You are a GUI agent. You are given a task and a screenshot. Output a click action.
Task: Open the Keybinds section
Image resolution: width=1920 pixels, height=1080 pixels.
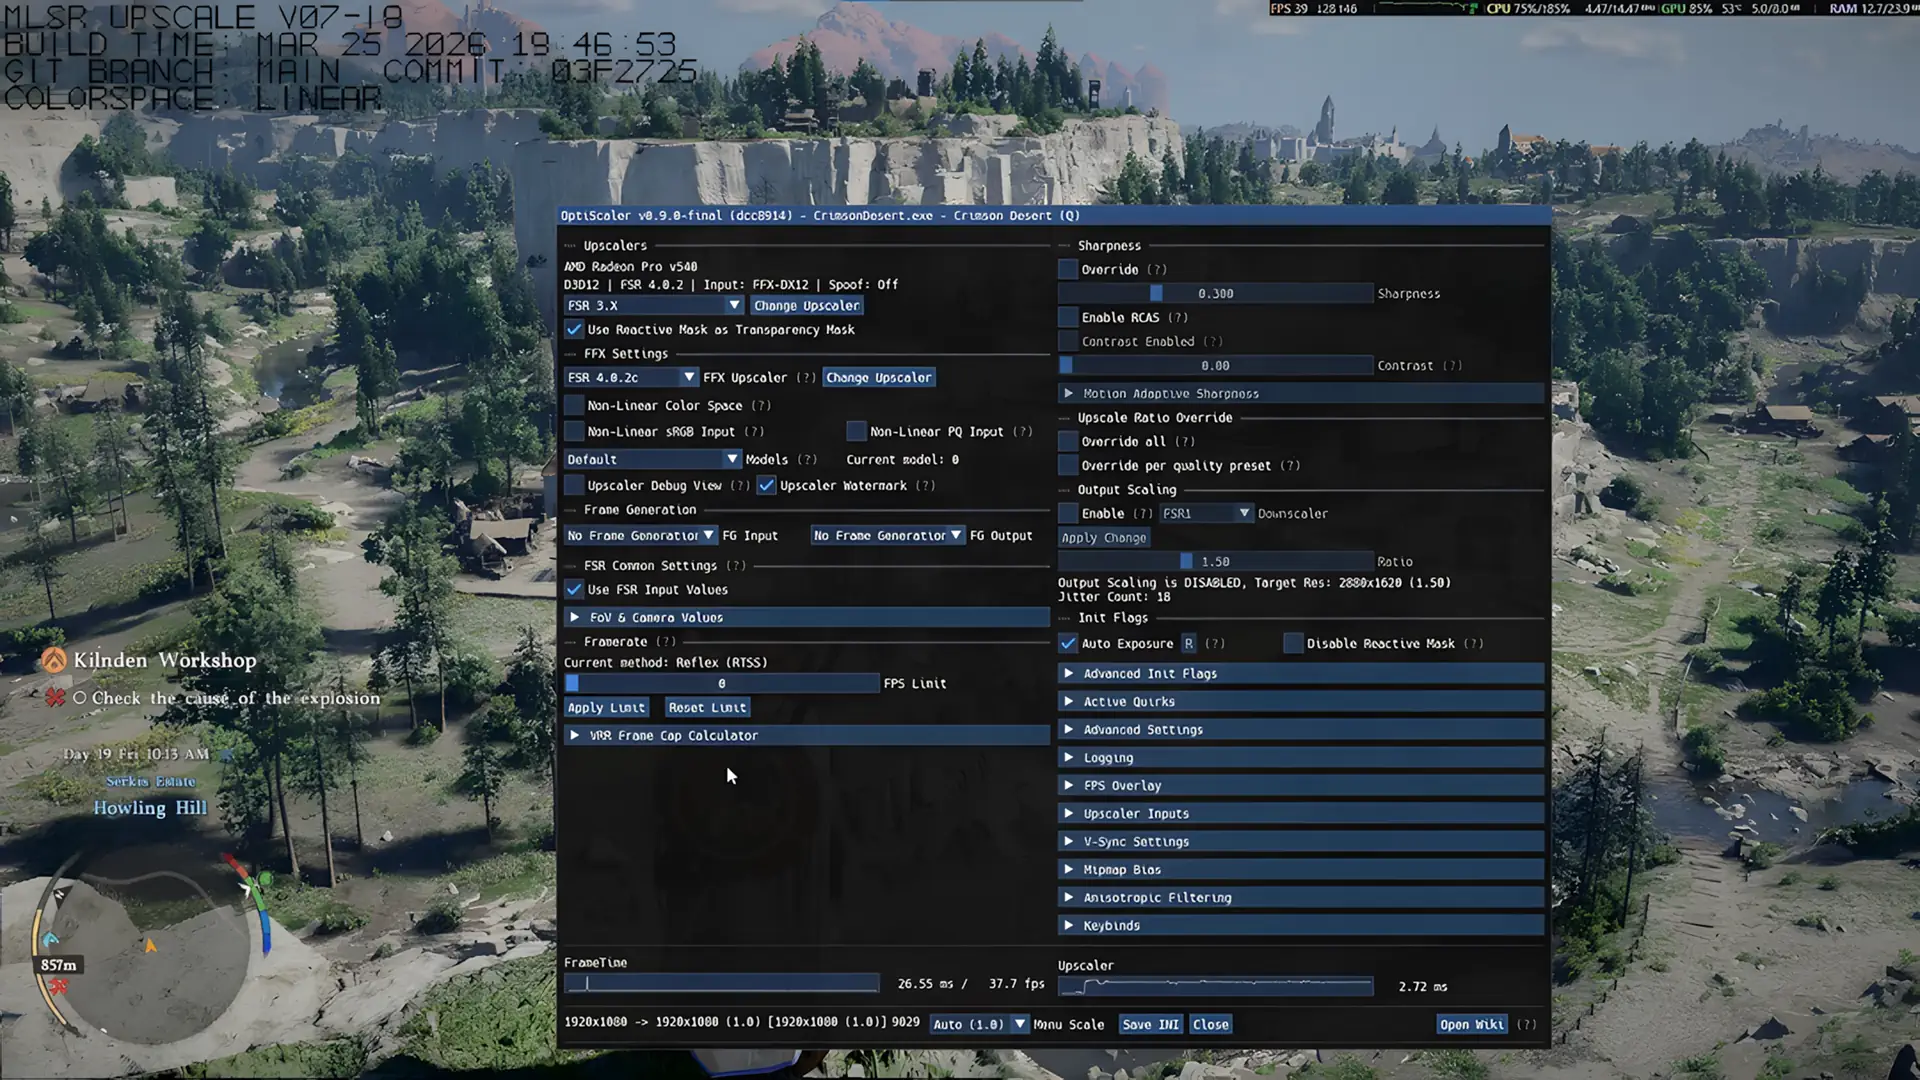(1301, 926)
